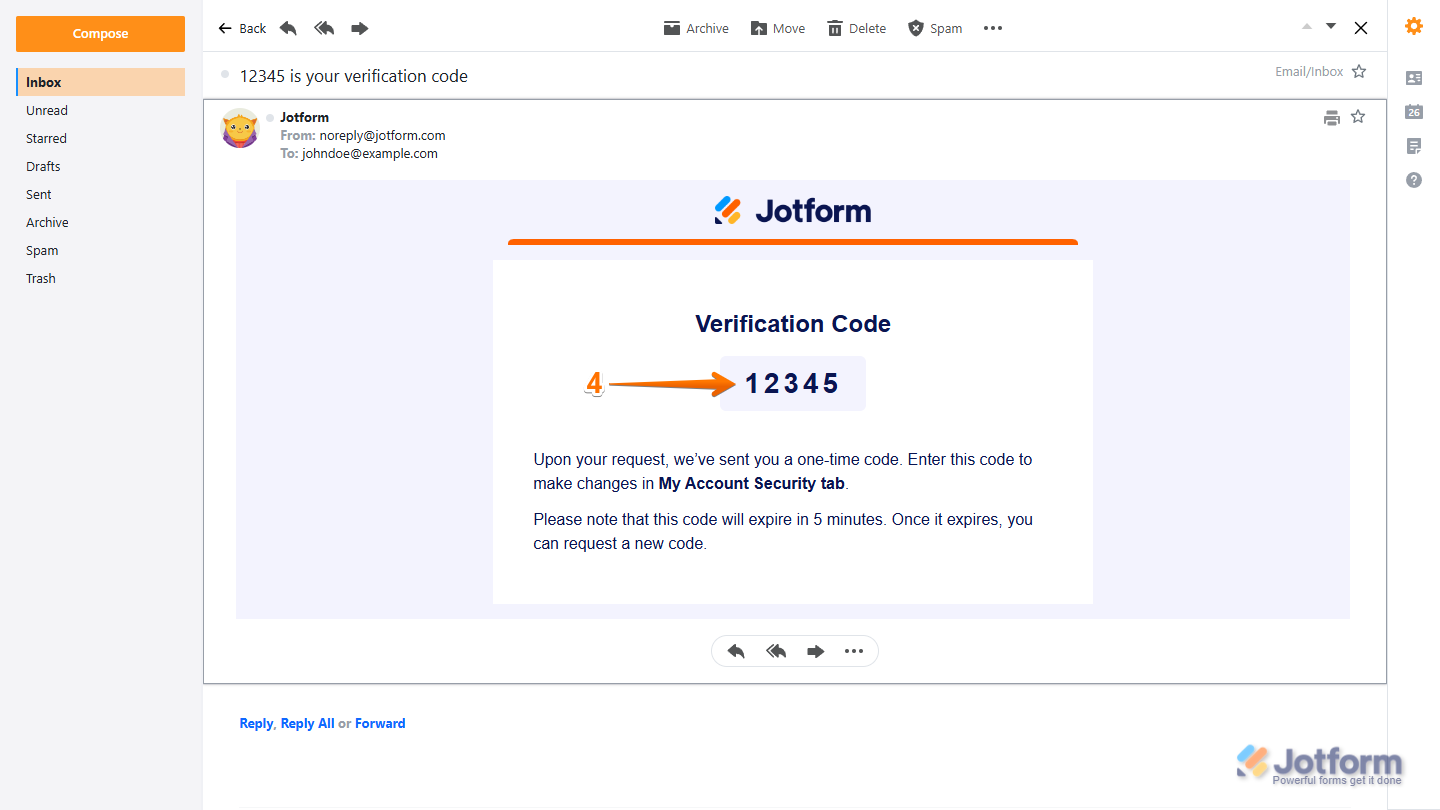Archive the Jotform email
Screen dimensions: 1440x810
696,28
